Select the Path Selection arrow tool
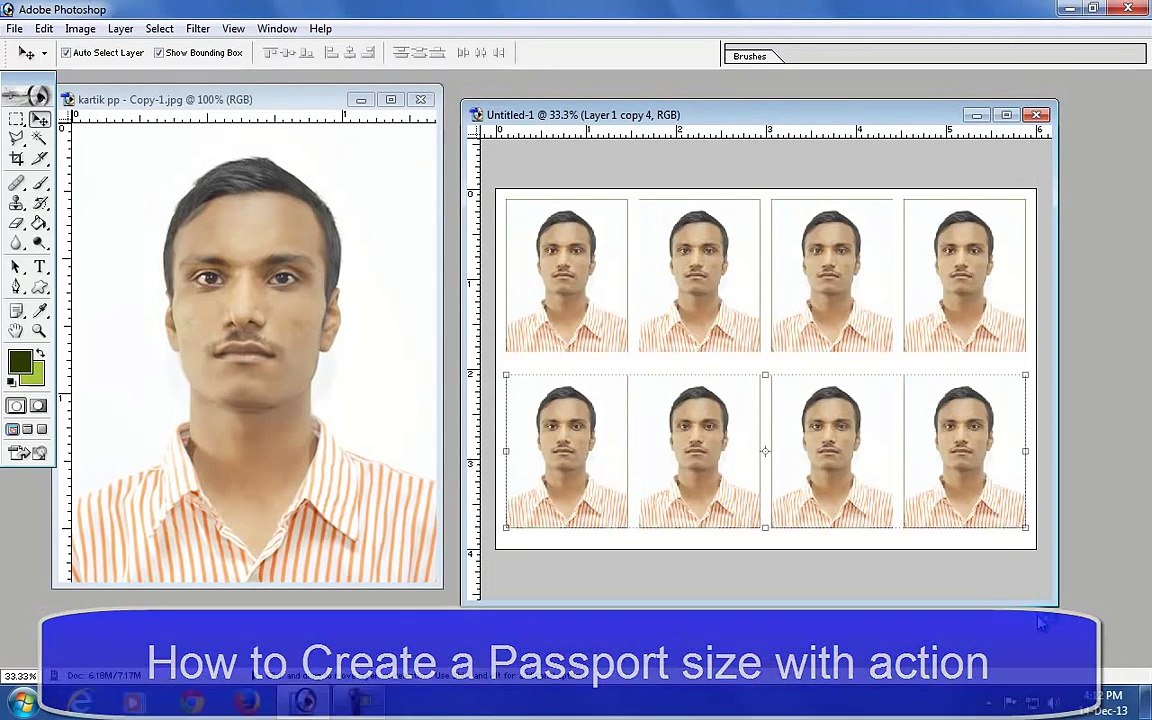The width and height of the screenshot is (1152, 720). click(15, 267)
